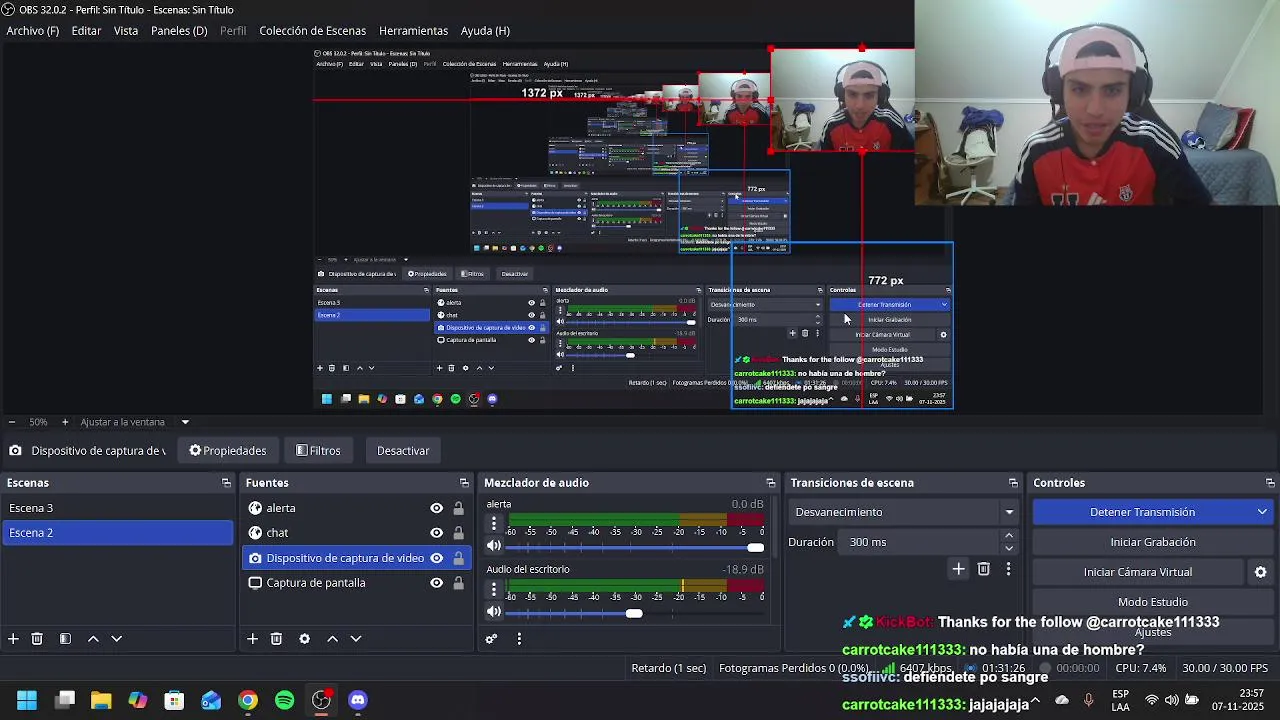Open options dots for Audio del escritorio
The image size is (1280, 720).
pos(493,588)
